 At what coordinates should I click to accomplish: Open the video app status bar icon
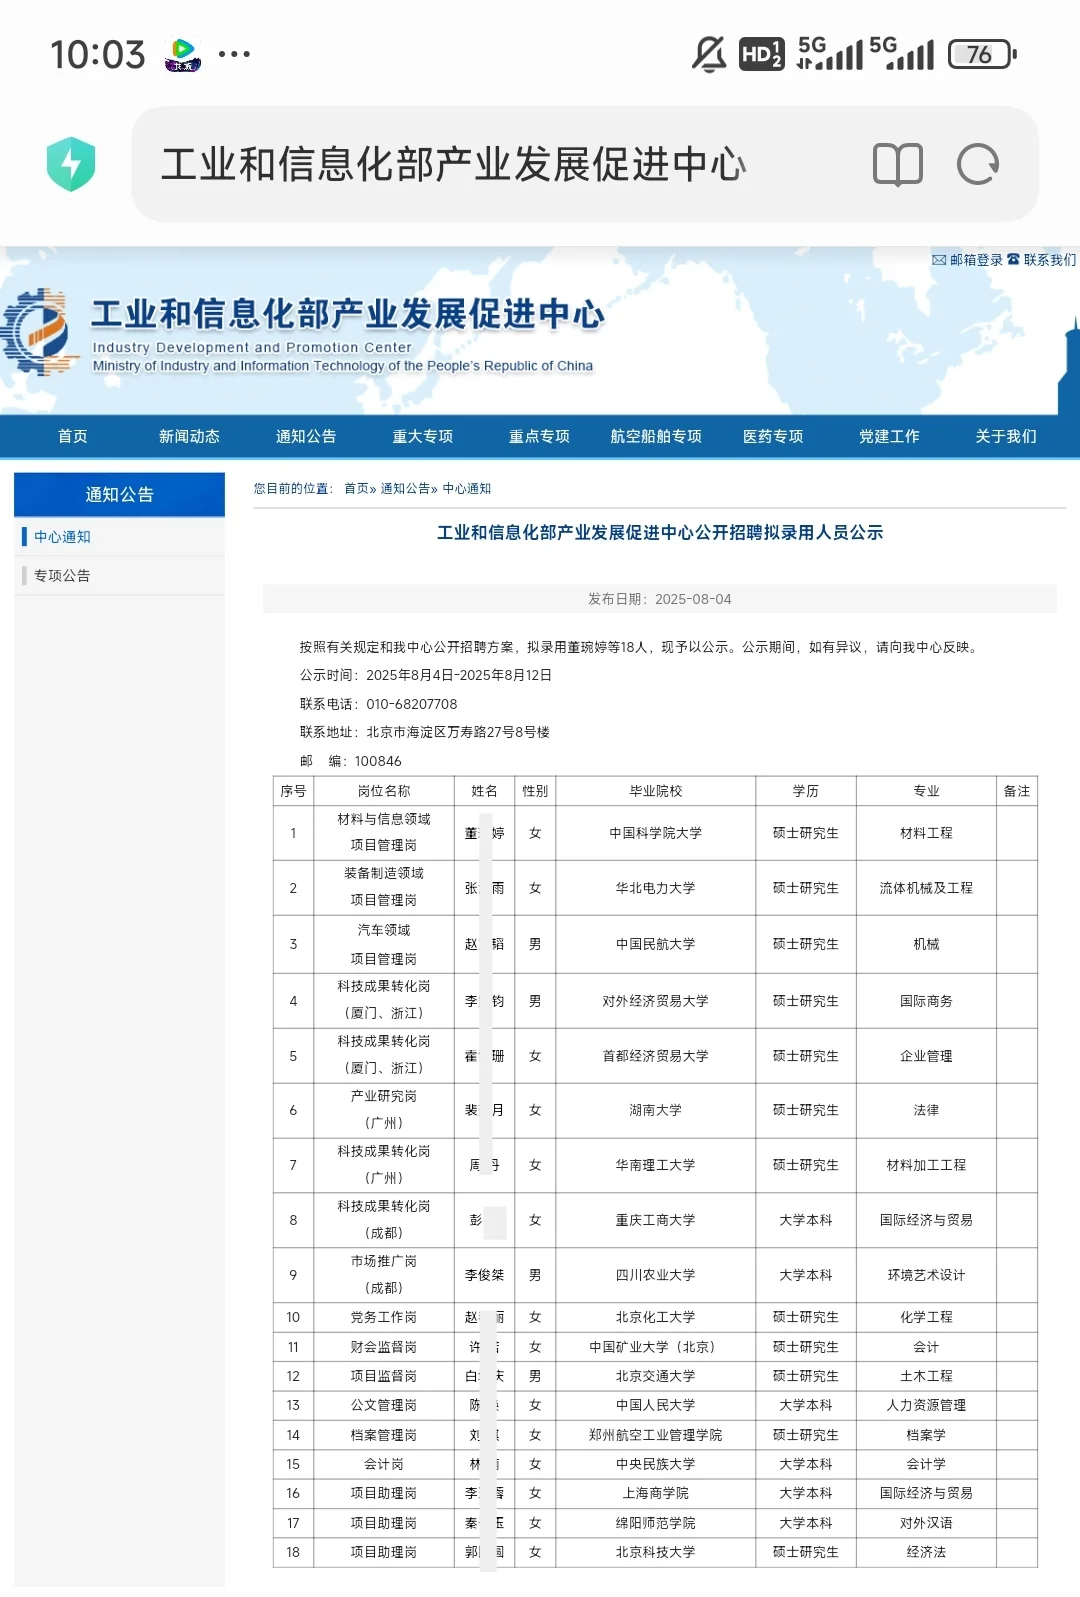183,54
